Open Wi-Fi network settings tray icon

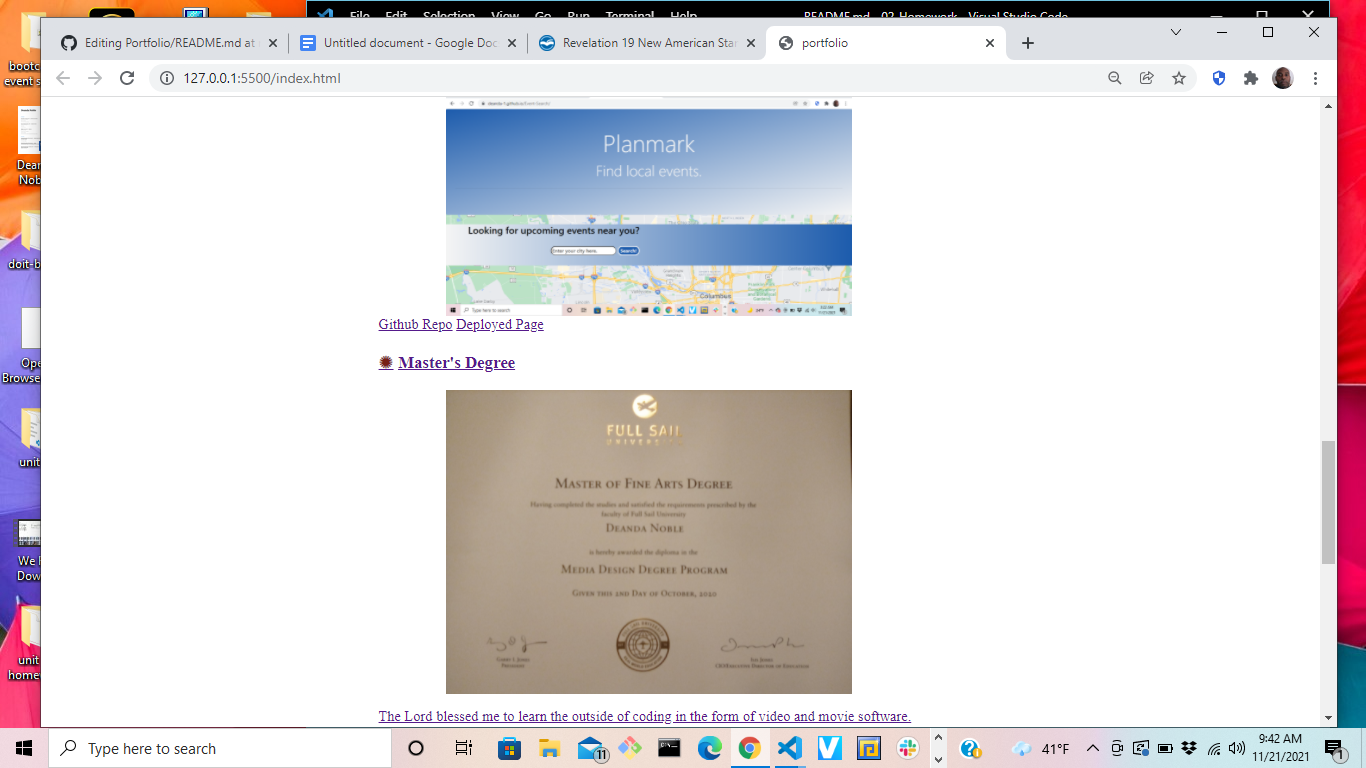[1214, 748]
